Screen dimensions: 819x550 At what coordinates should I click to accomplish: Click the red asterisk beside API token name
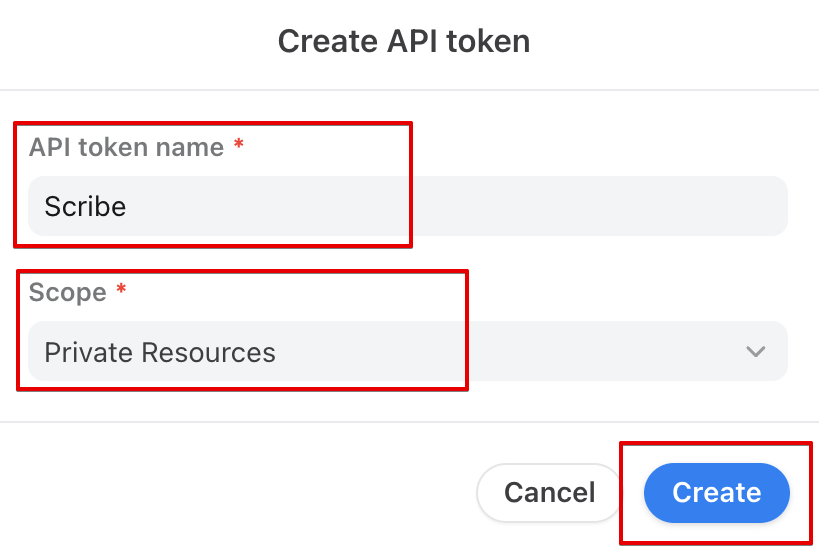tap(239, 147)
